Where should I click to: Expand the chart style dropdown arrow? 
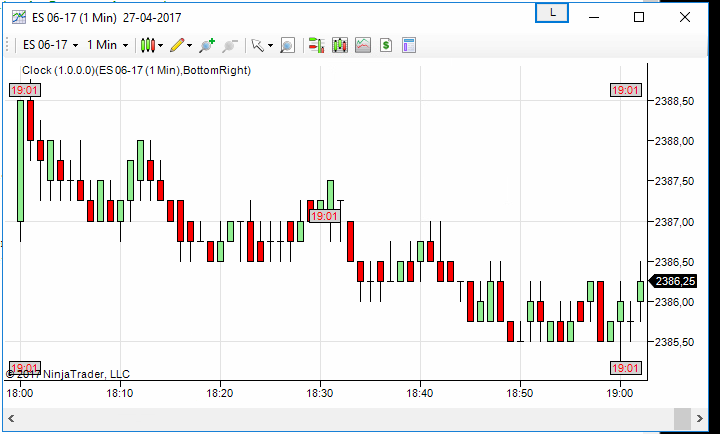coord(160,45)
